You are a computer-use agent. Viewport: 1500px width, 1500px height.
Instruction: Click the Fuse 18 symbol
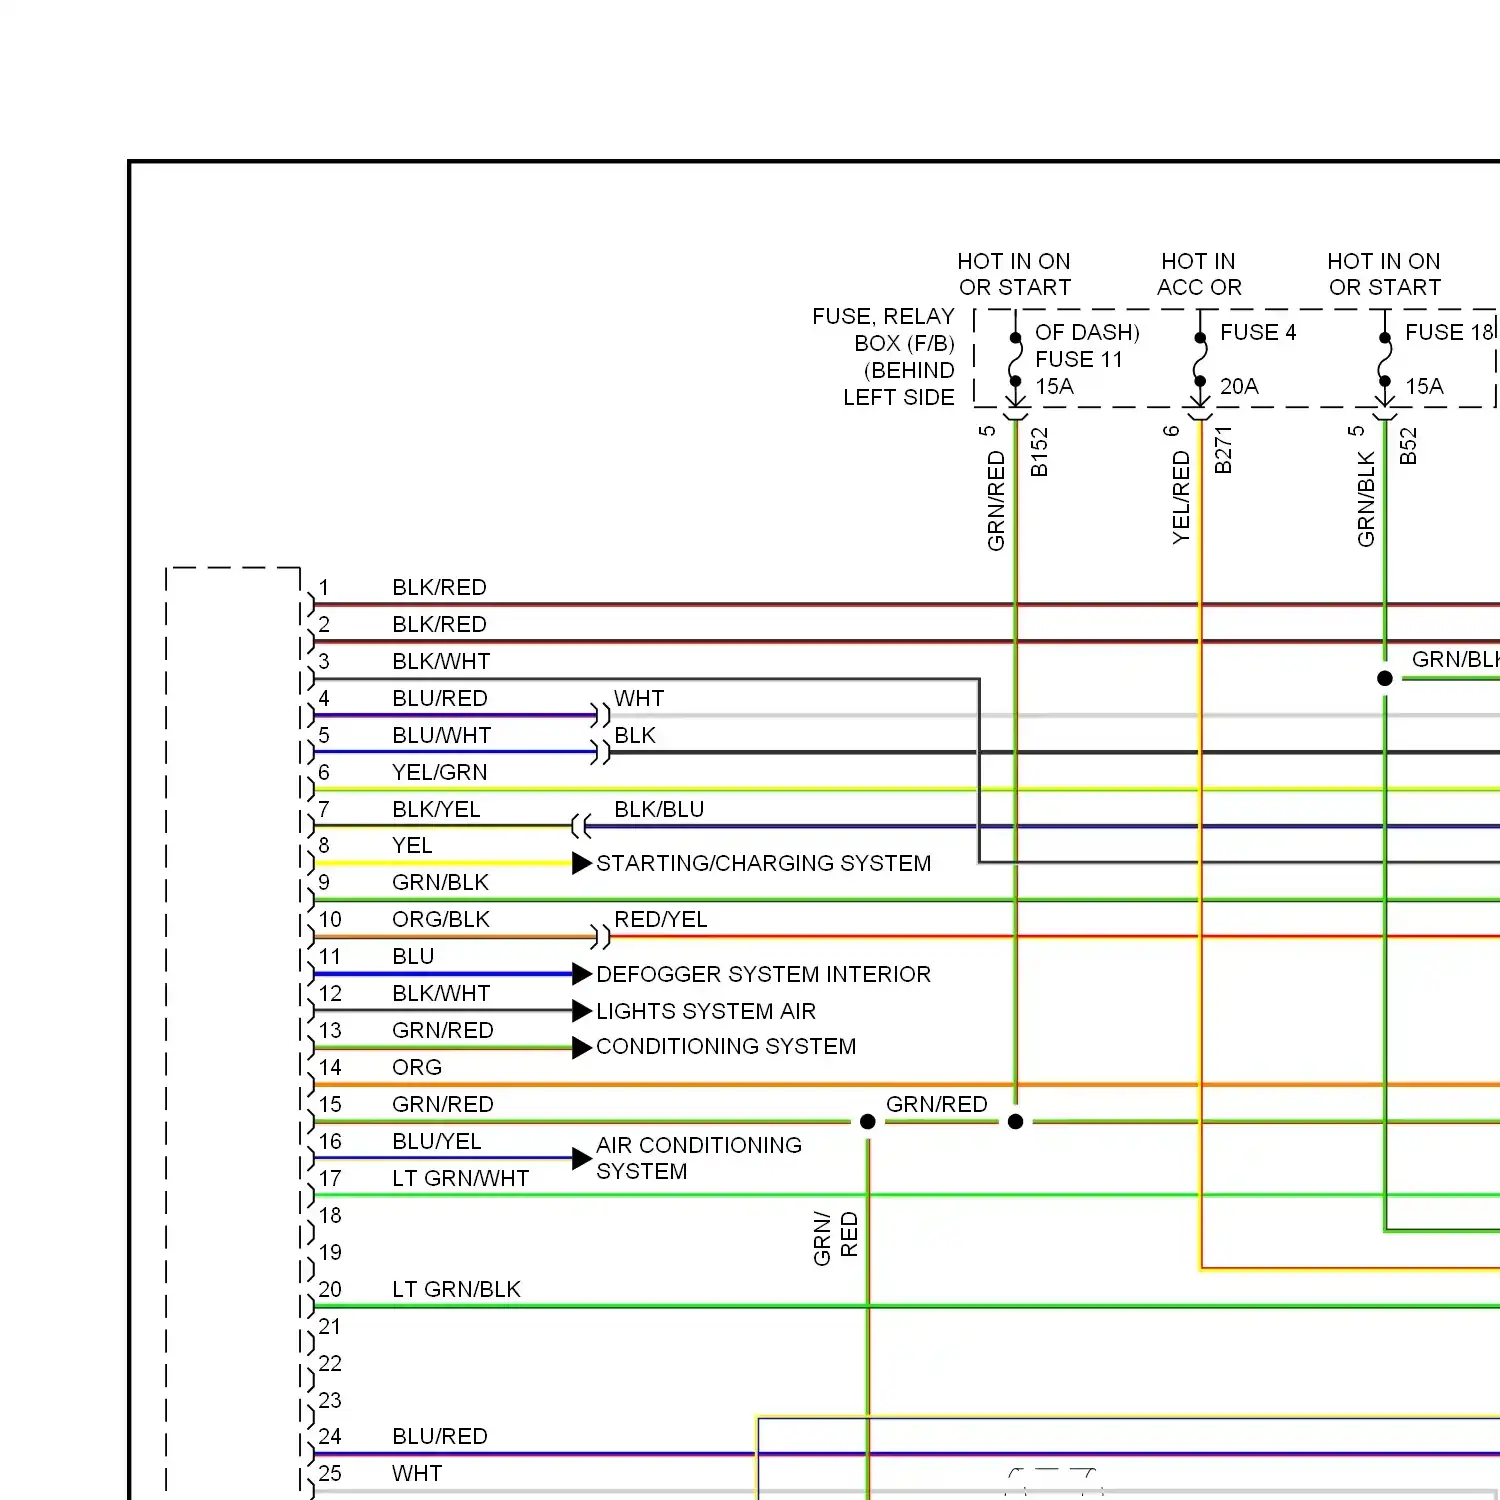click(1385, 360)
